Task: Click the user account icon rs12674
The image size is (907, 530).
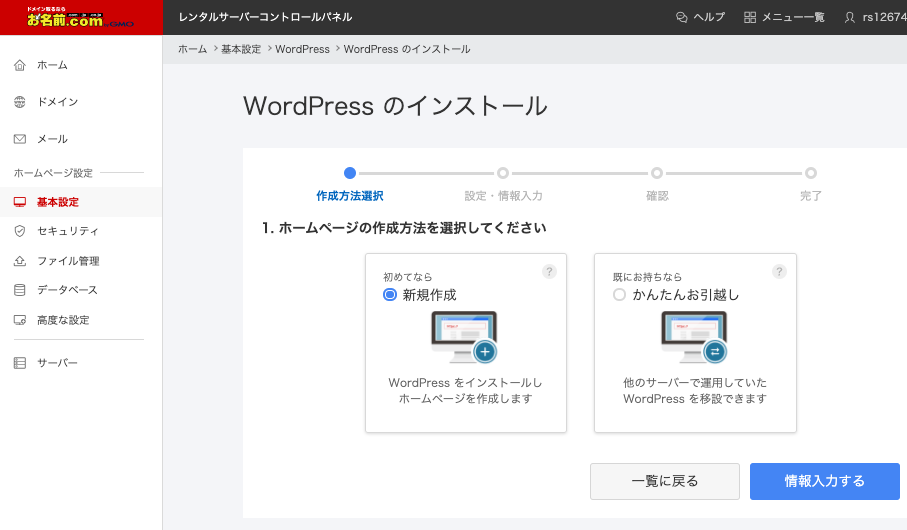Action: coord(850,17)
